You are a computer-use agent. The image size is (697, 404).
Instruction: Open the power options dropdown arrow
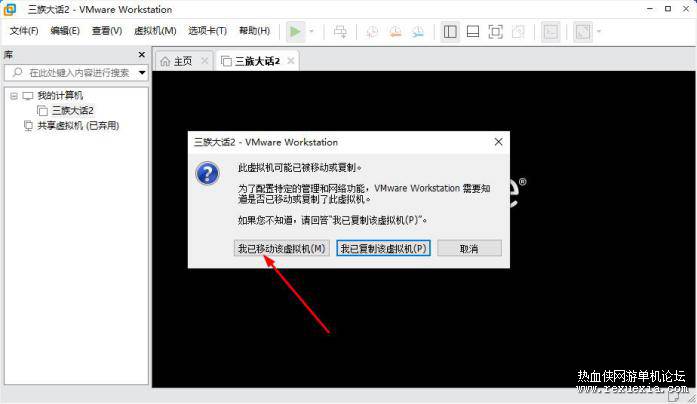click(x=311, y=32)
